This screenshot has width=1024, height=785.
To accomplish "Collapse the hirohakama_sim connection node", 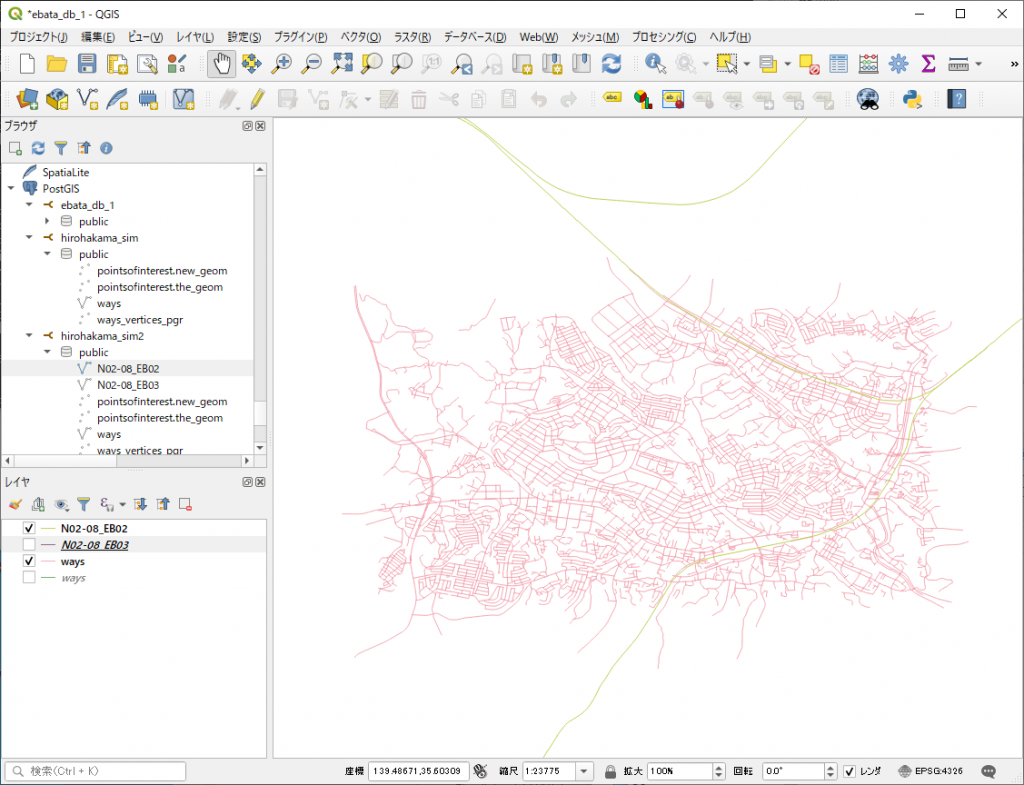I will click(29, 238).
